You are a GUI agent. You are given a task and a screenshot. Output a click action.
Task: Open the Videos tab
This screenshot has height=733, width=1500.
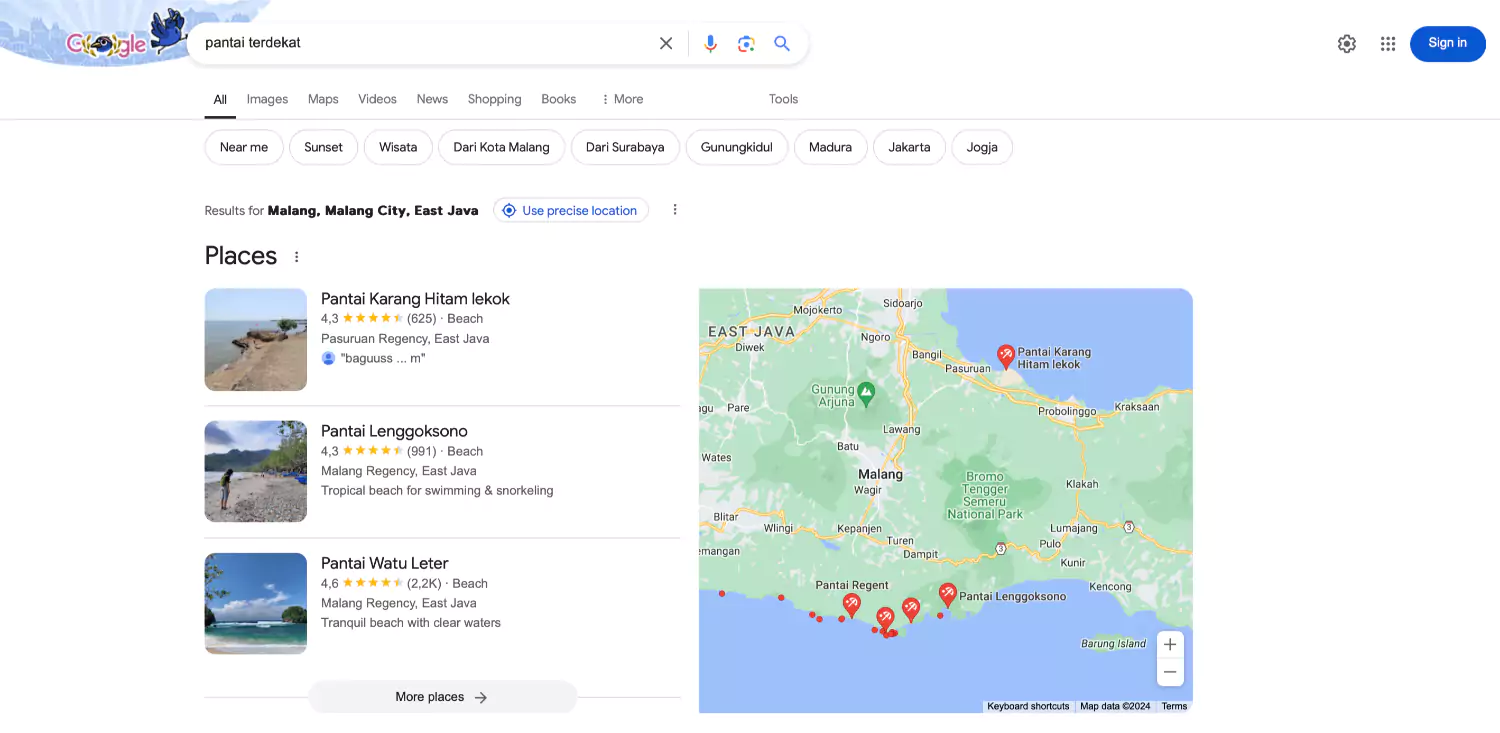pyautogui.click(x=377, y=99)
